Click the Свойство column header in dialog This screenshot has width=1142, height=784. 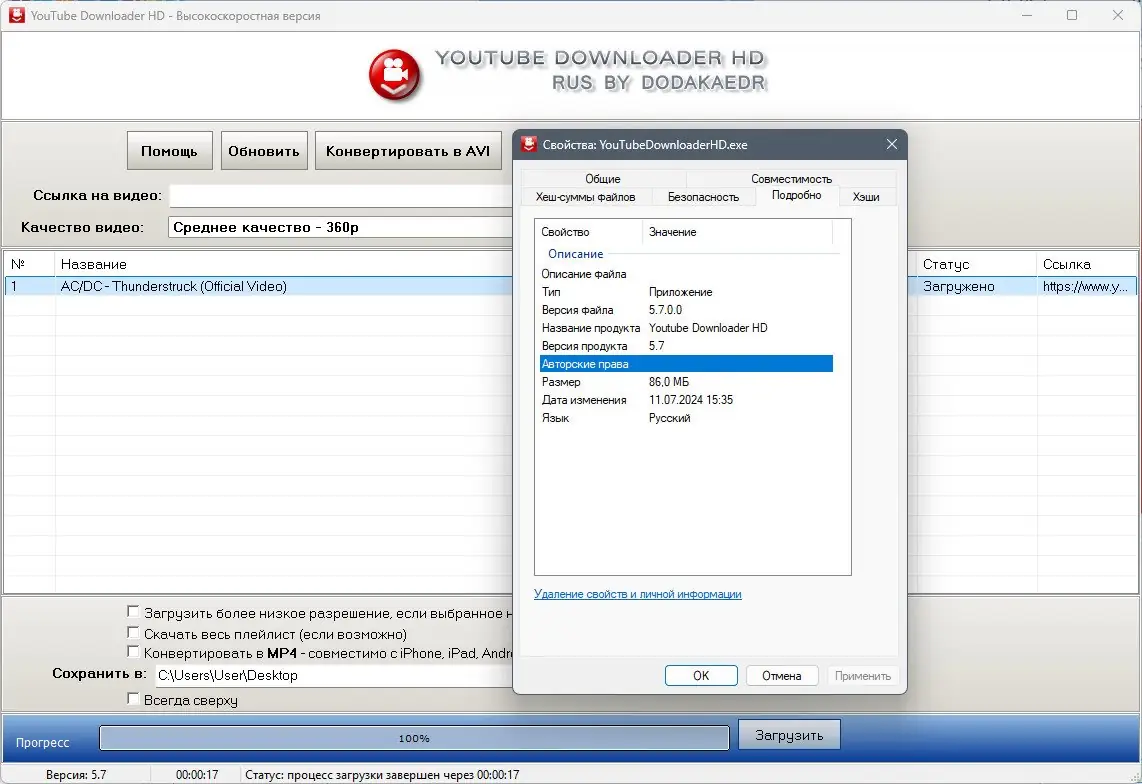tap(588, 232)
